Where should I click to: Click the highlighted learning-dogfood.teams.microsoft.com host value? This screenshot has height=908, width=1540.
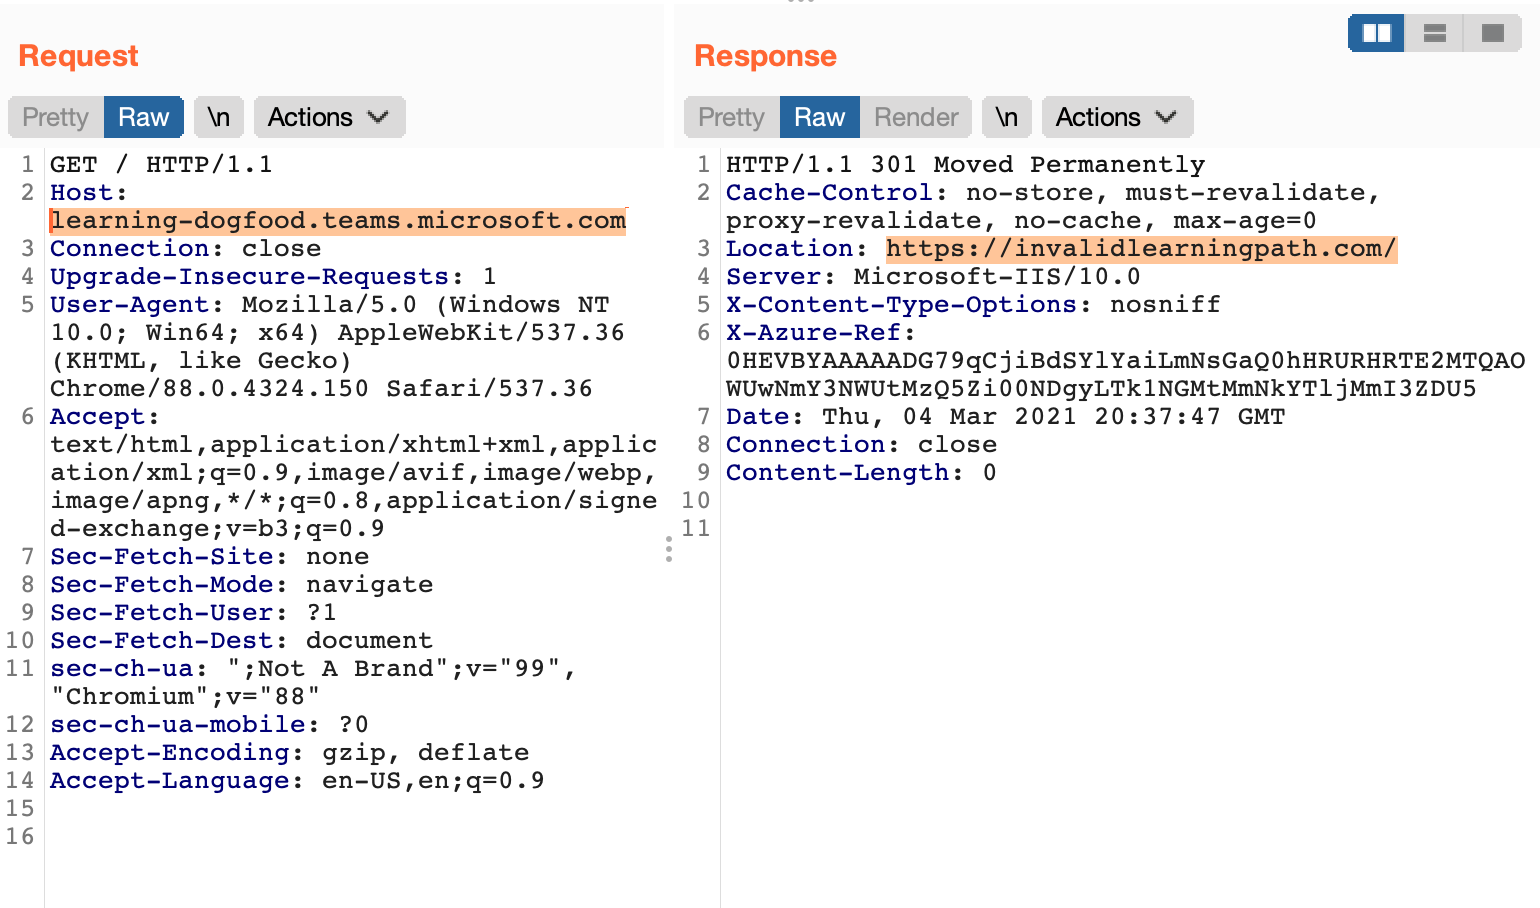tap(338, 220)
